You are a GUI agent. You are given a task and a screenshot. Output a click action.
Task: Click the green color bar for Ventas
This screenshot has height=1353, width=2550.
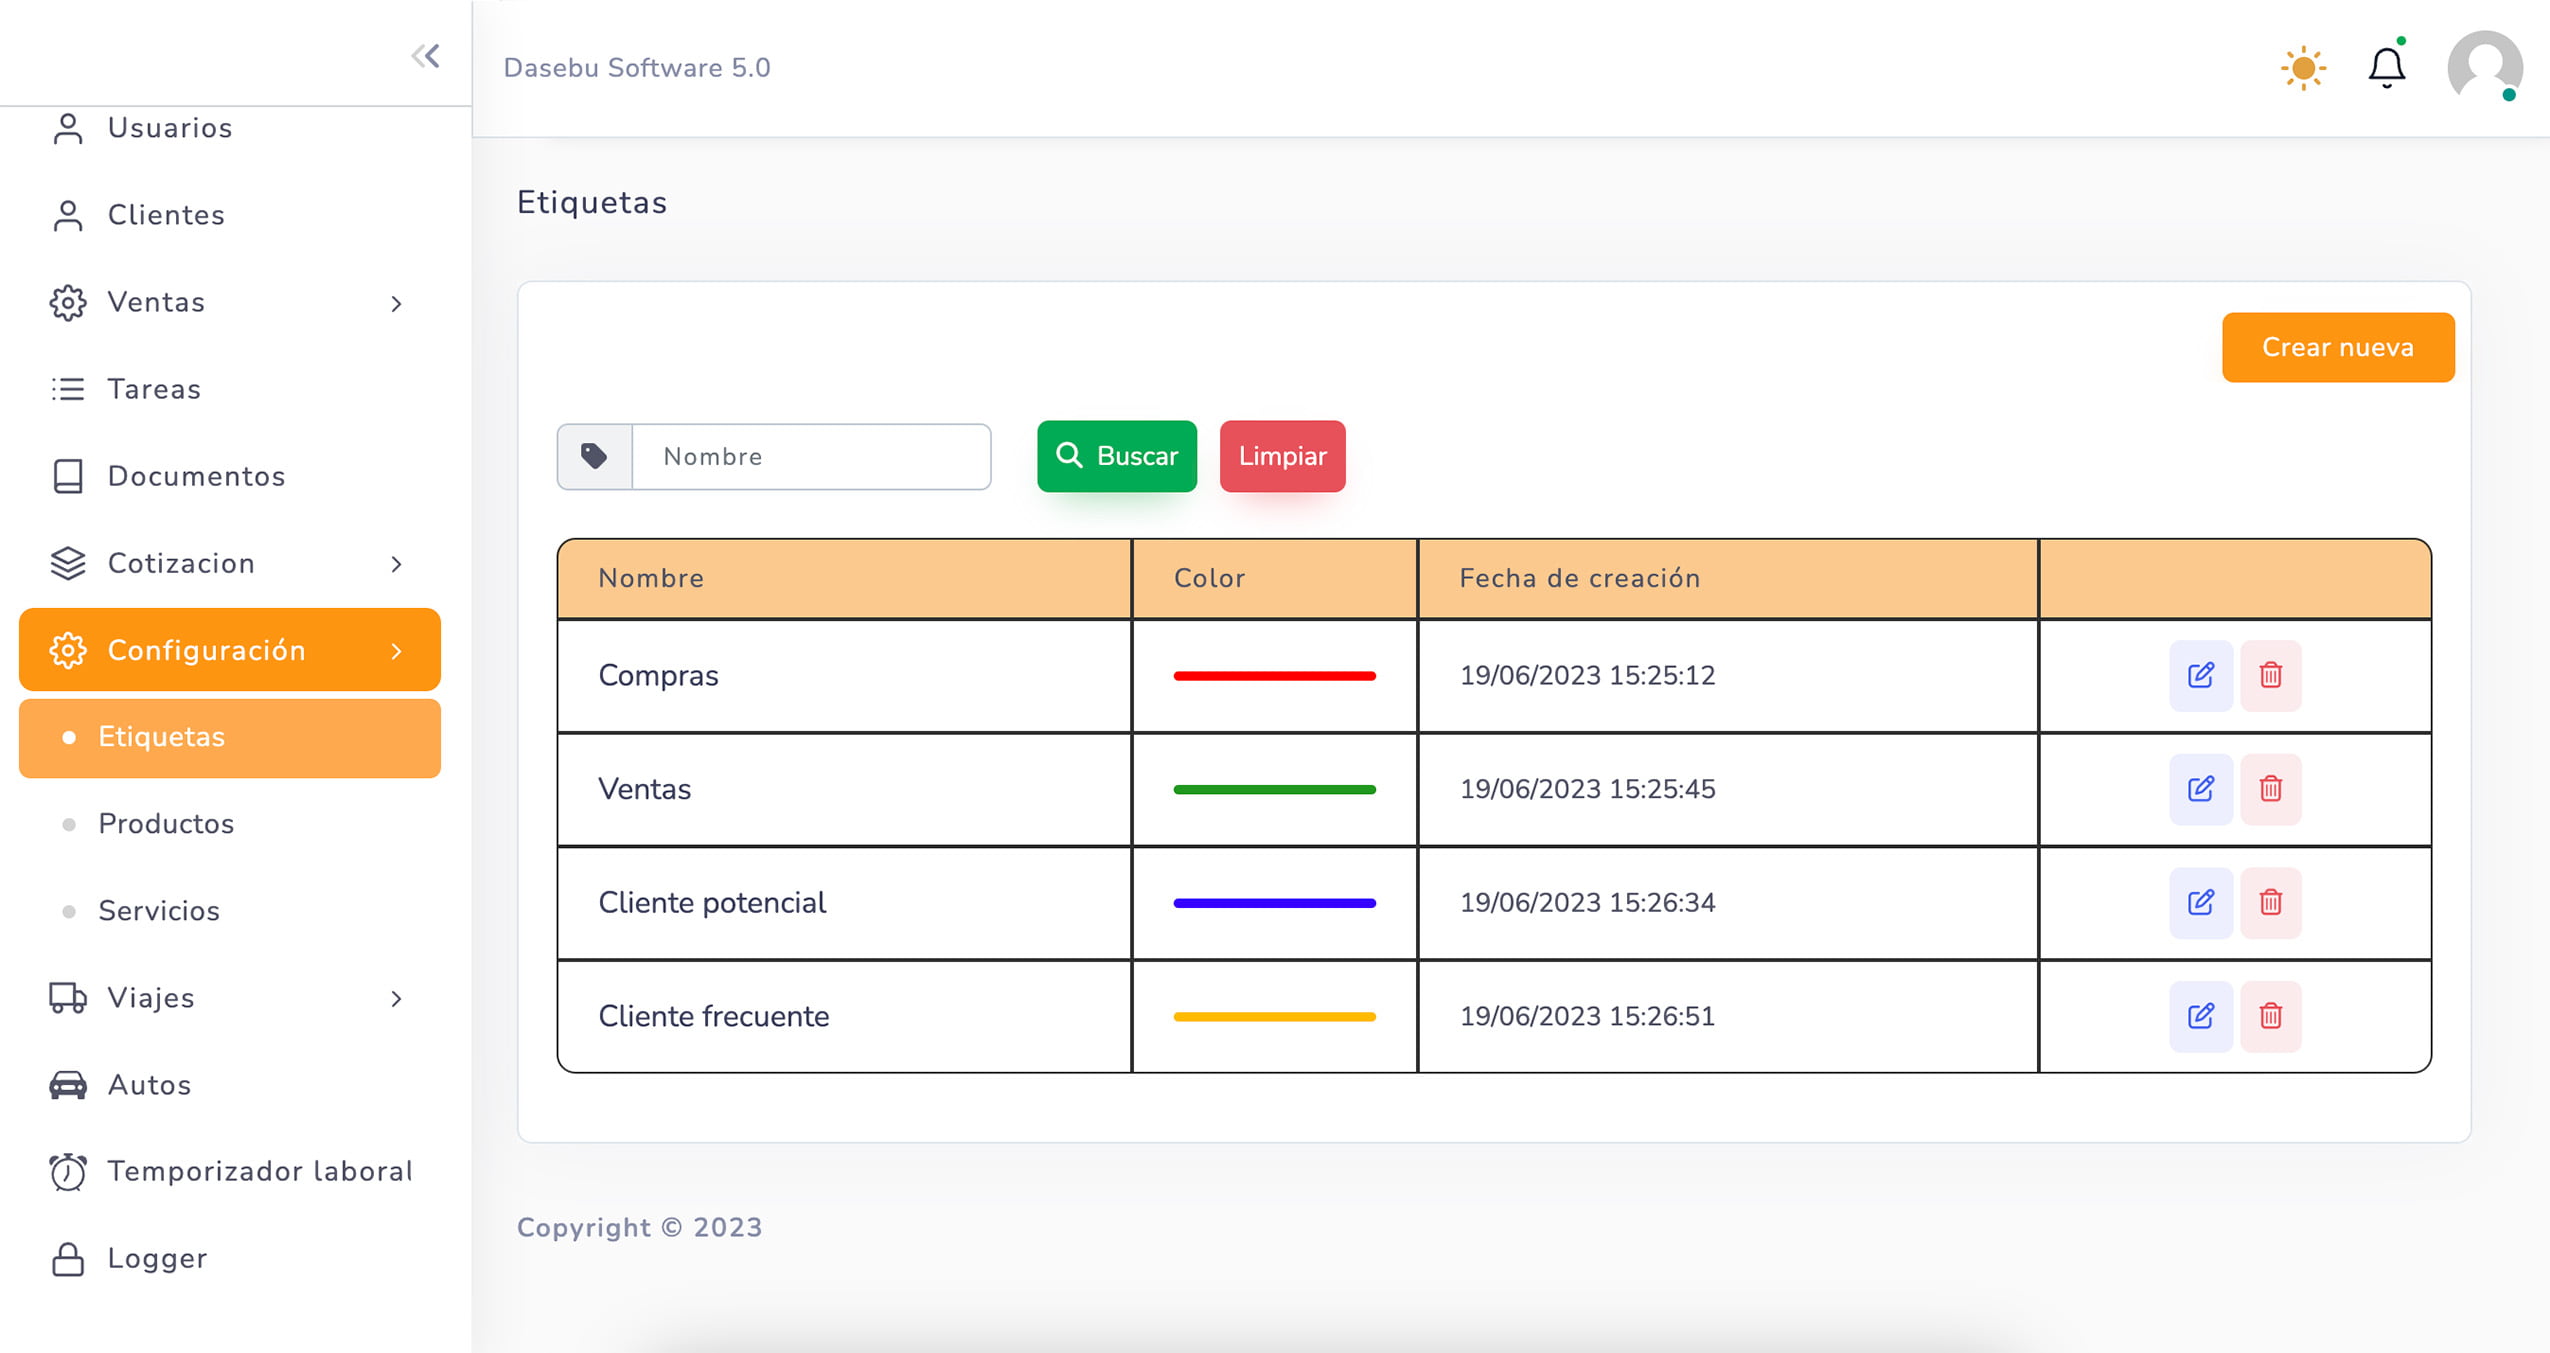pos(1274,790)
